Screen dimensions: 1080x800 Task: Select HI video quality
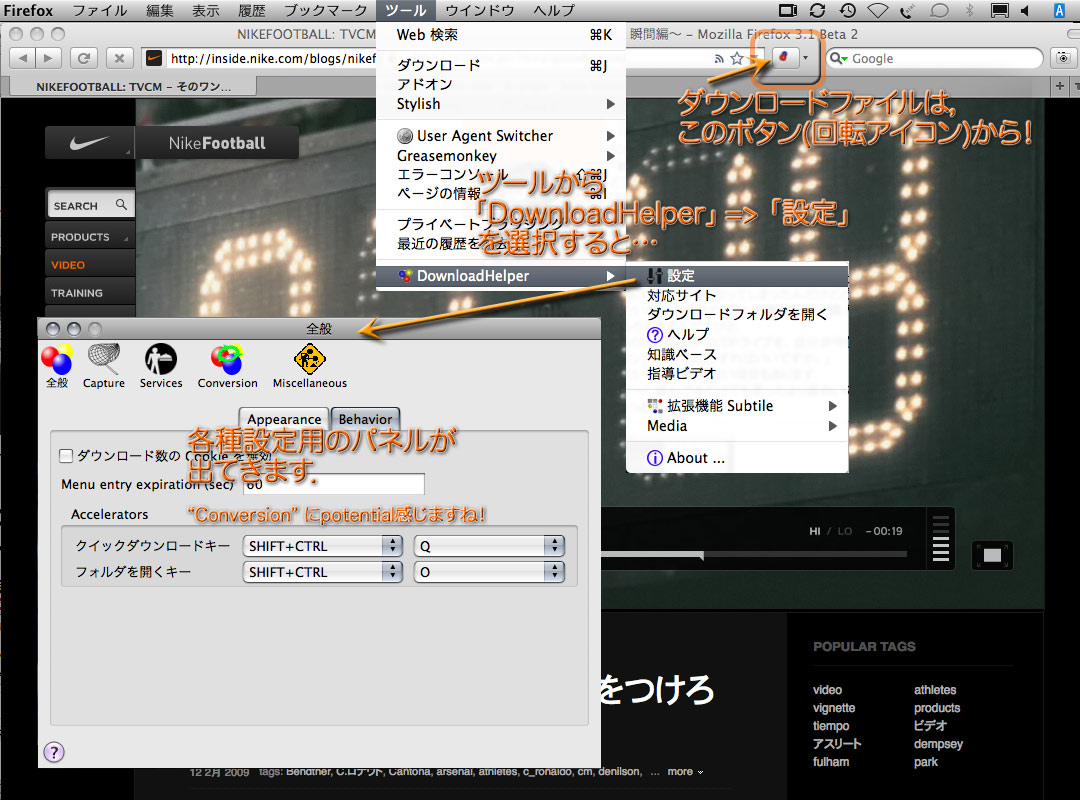(x=815, y=531)
